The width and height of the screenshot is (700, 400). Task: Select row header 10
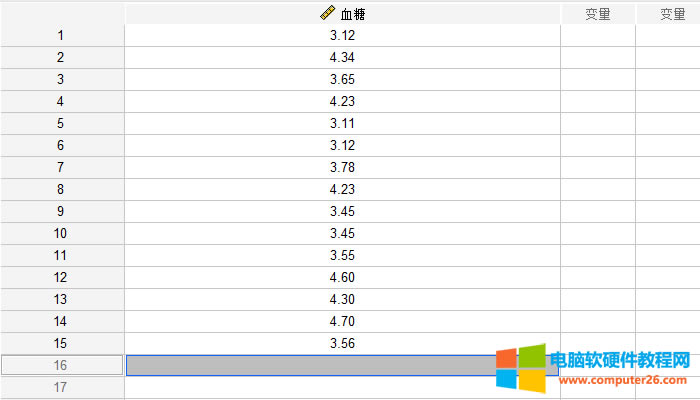[x=62, y=233]
